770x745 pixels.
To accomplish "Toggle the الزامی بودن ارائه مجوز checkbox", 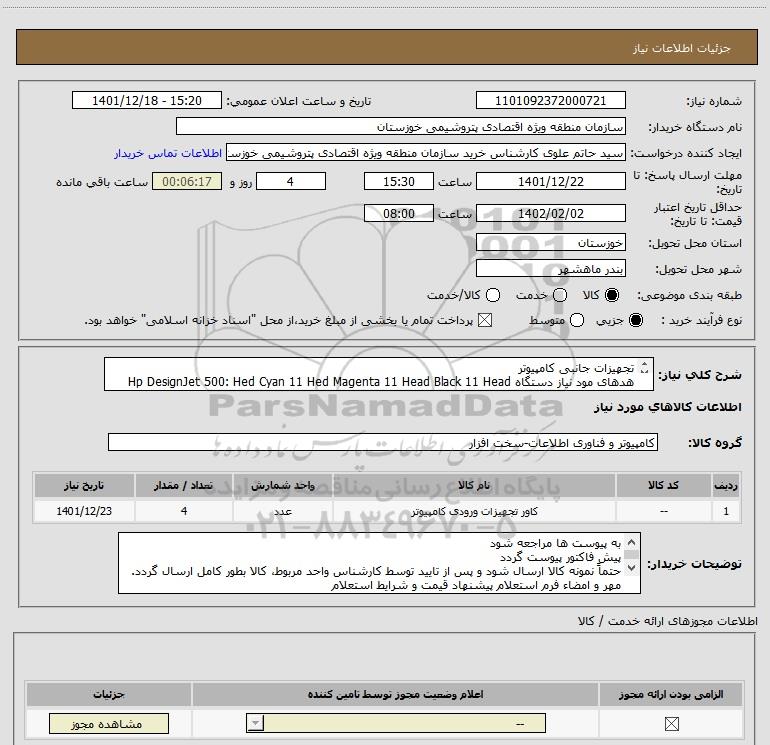I will (671, 723).
